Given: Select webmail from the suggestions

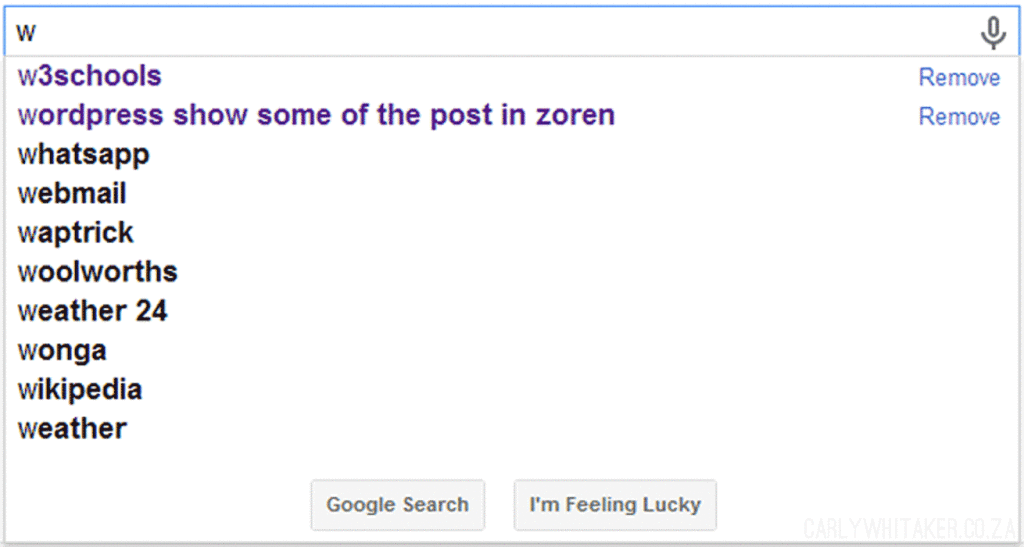Looking at the screenshot, I should 72,193.
